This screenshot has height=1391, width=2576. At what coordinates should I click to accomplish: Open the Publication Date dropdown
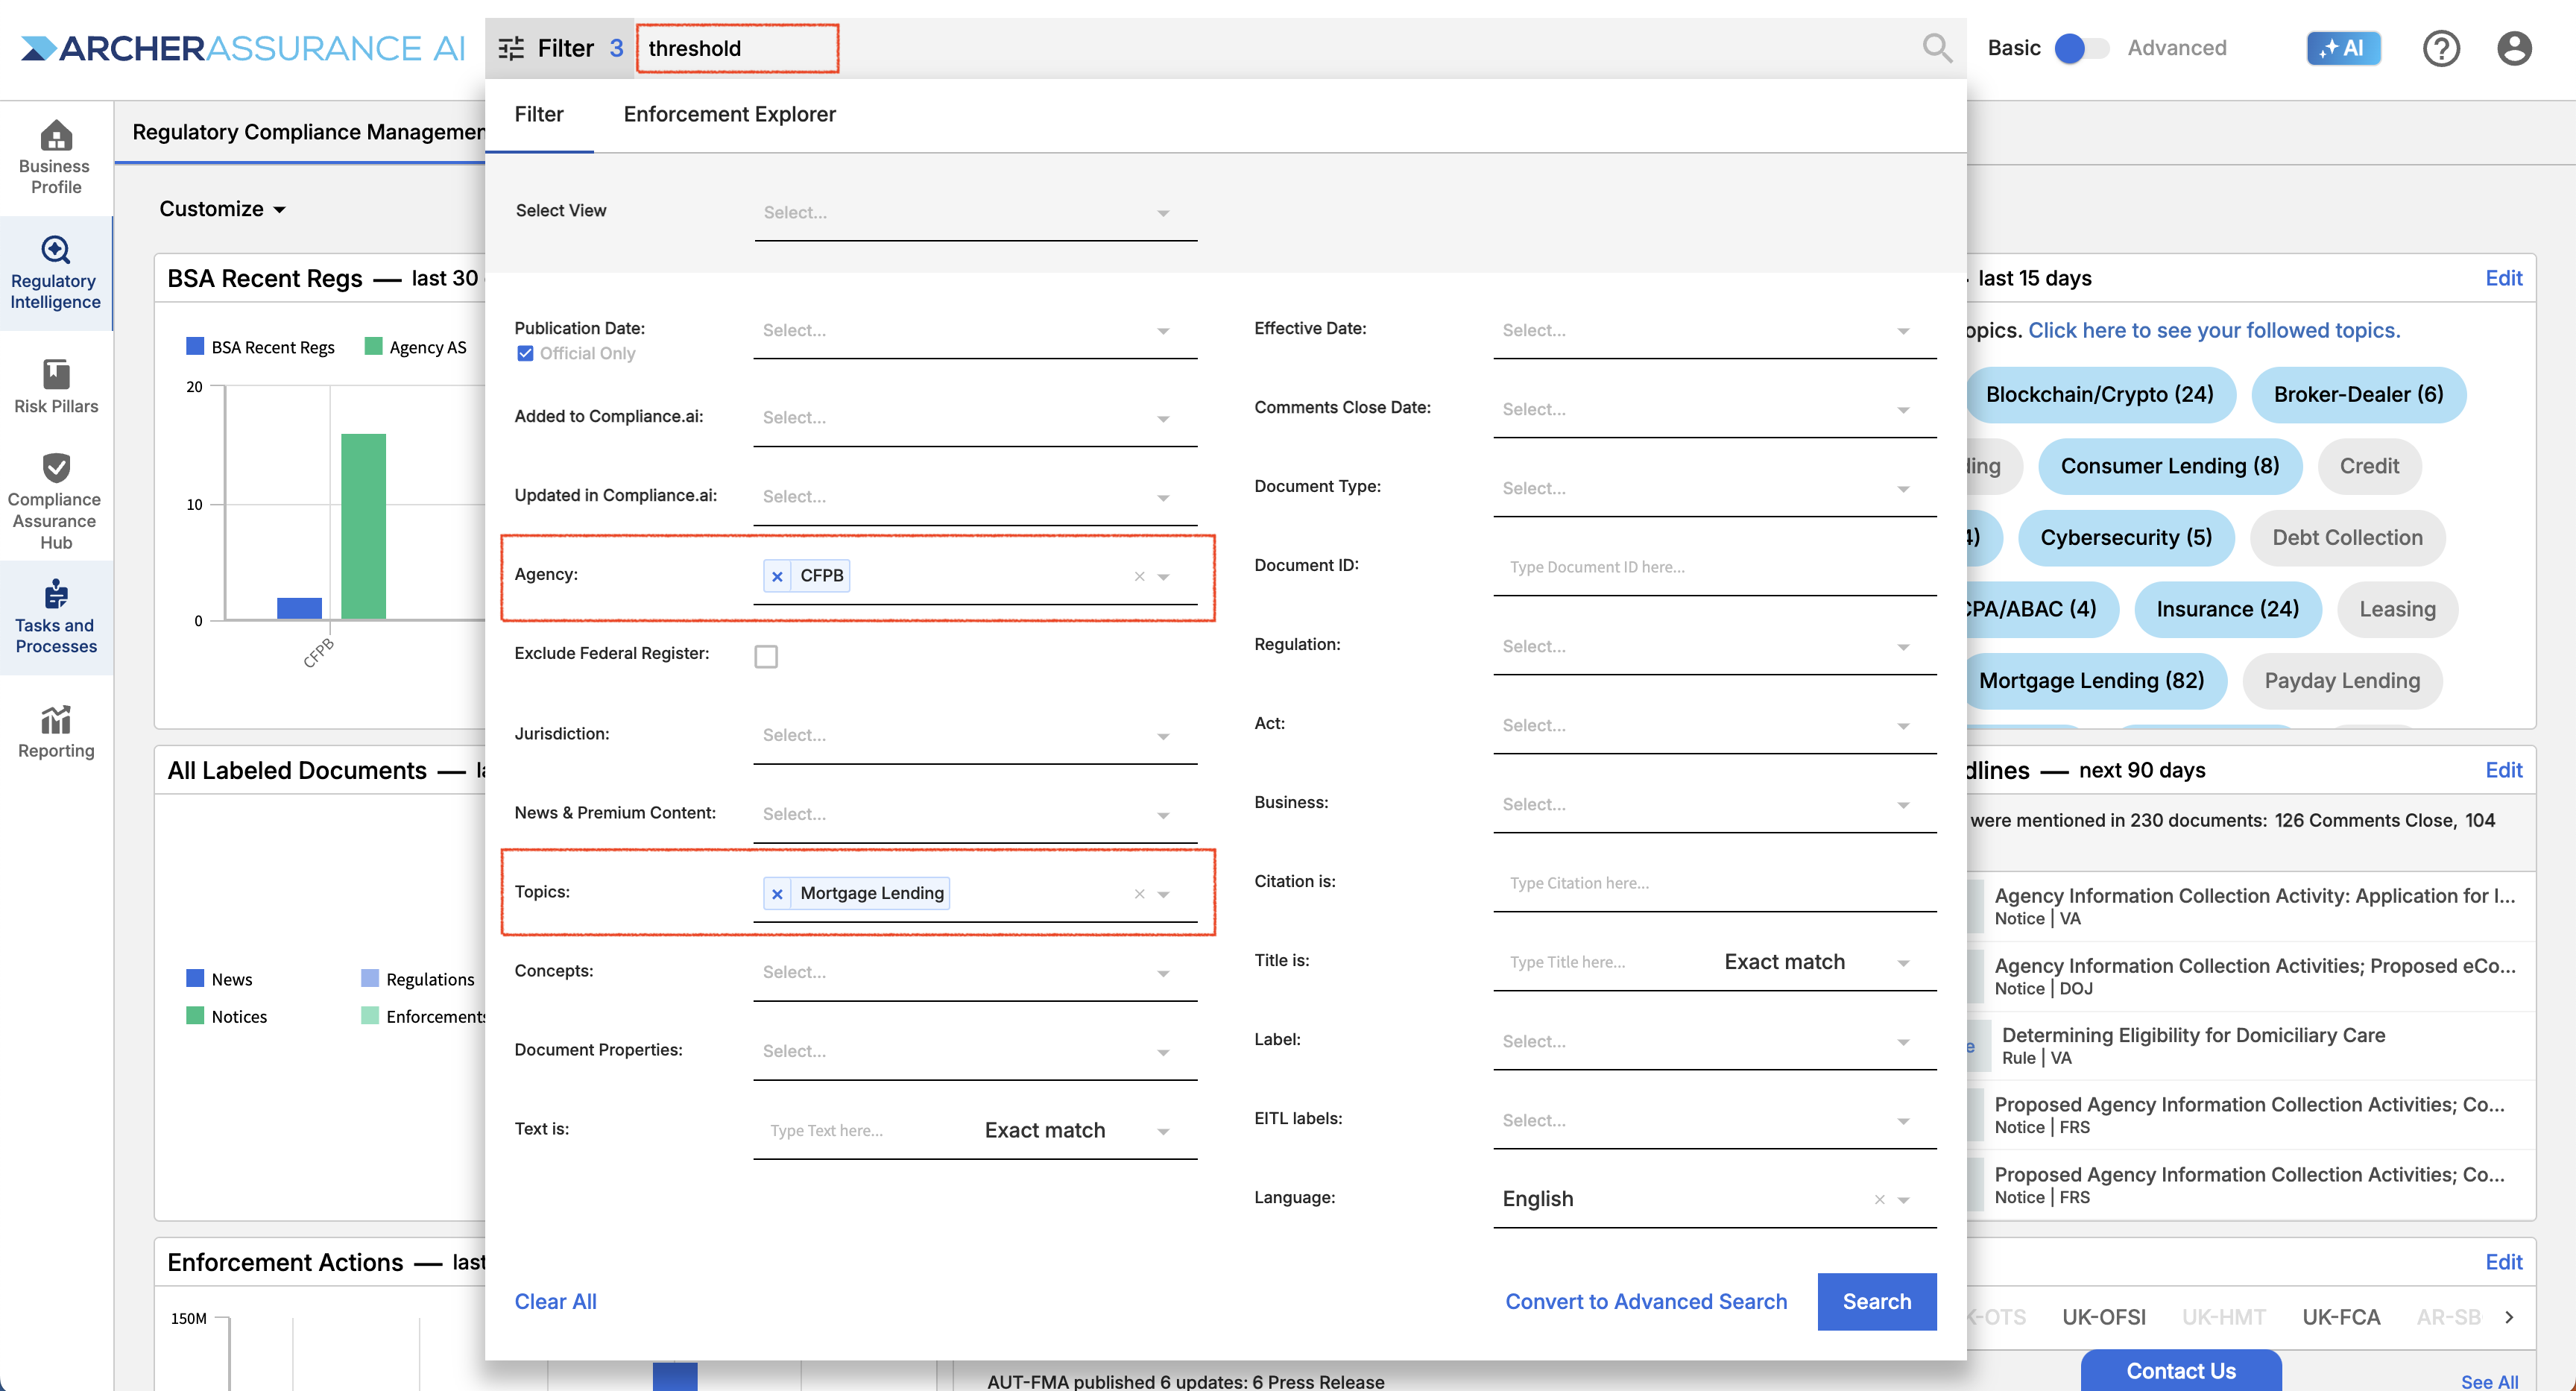click(x=975, y=330)
